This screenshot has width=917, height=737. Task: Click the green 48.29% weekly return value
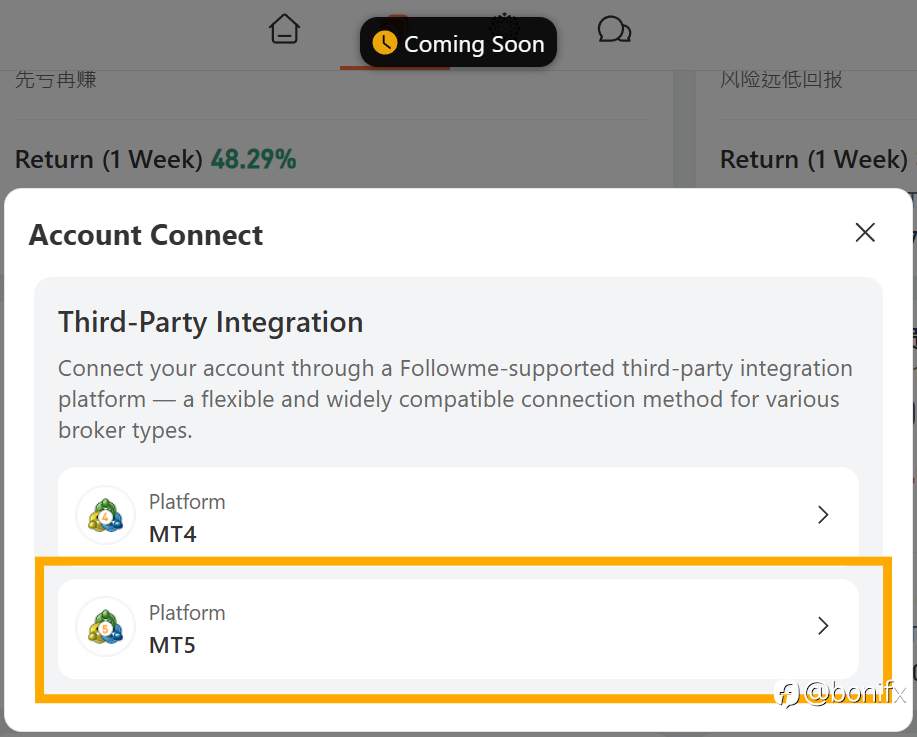(253, 159)
